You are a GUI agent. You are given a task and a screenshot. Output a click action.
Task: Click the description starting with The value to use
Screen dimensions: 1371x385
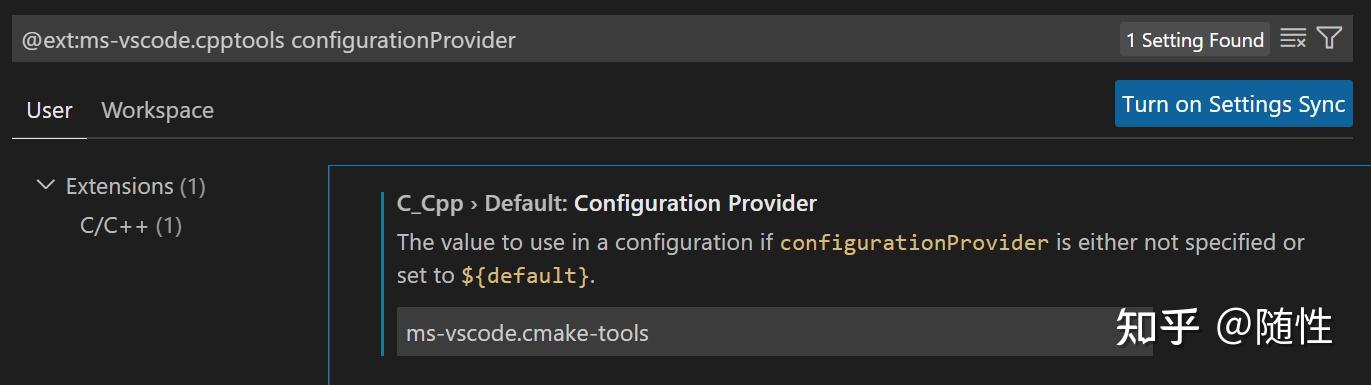click(850, 258)
